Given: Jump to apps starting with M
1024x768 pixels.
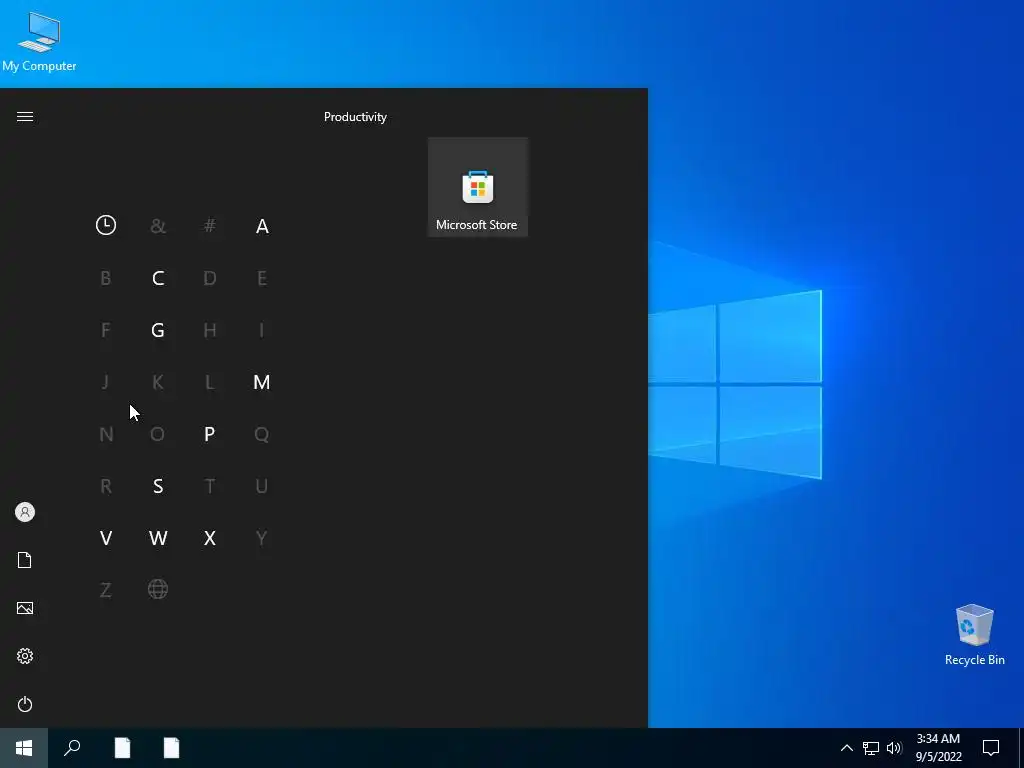Looking at the screenshot, I should coord(261,382).
